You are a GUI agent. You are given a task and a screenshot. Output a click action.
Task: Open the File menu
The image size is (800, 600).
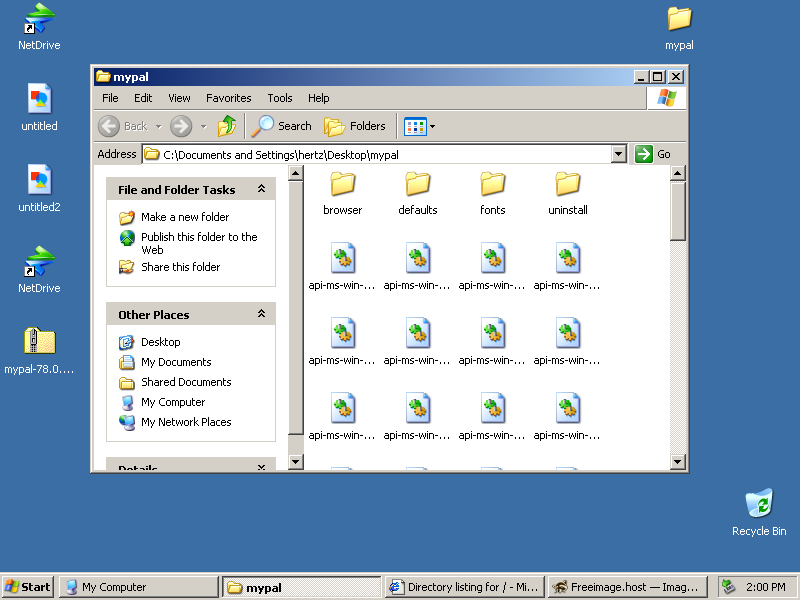[x=110, y=98]
